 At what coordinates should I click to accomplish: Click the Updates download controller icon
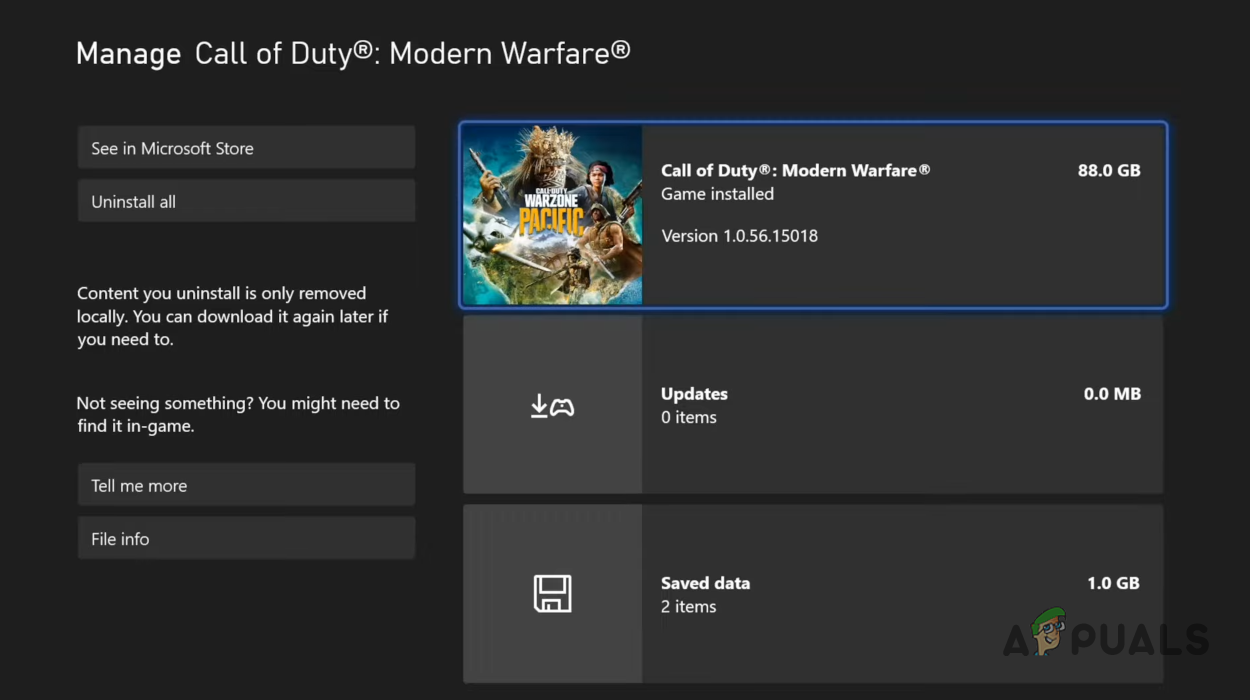pyautogui.click(x=552, y=406)
